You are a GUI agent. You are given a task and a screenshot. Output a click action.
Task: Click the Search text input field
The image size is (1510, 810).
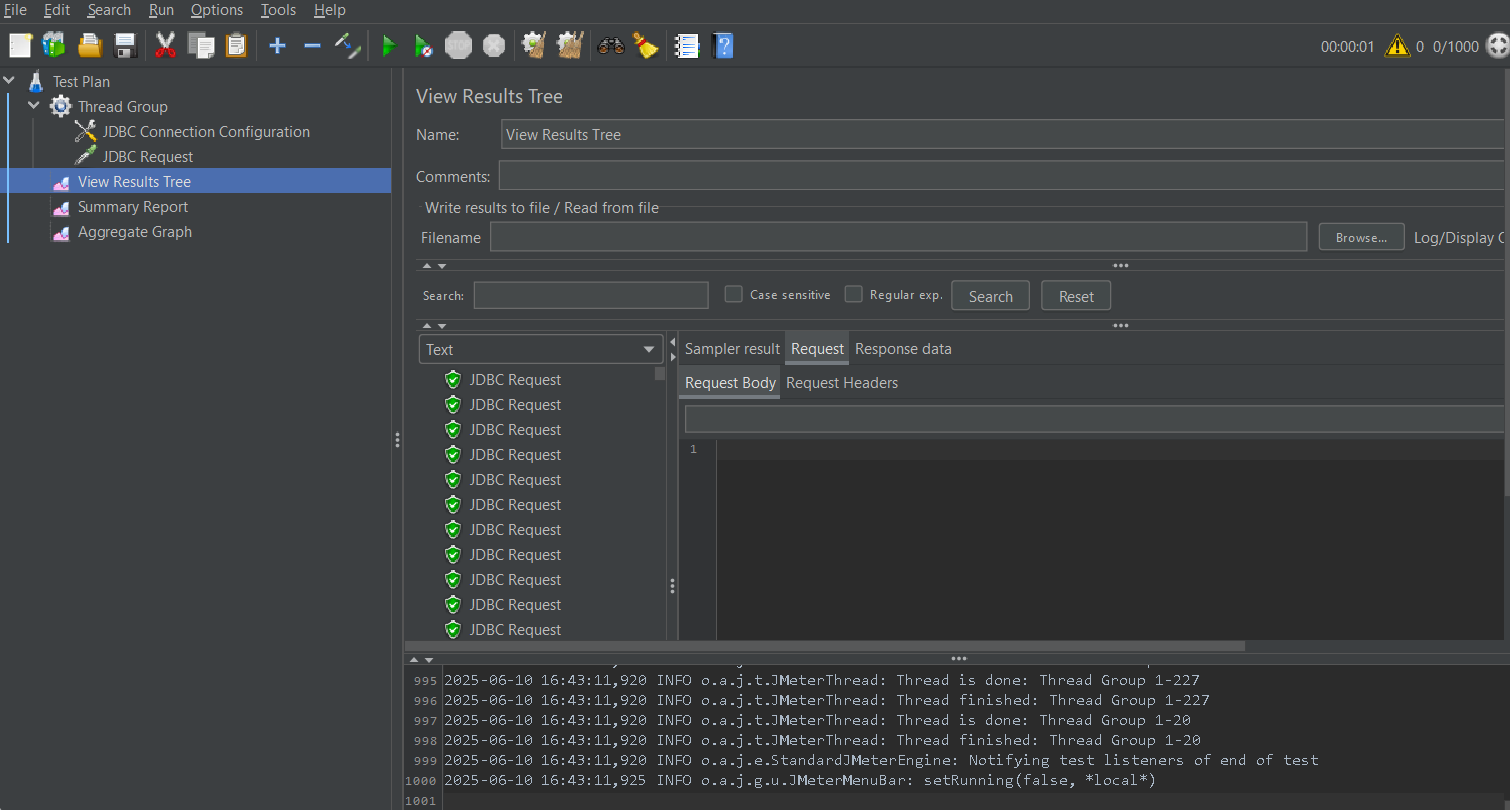591,295
